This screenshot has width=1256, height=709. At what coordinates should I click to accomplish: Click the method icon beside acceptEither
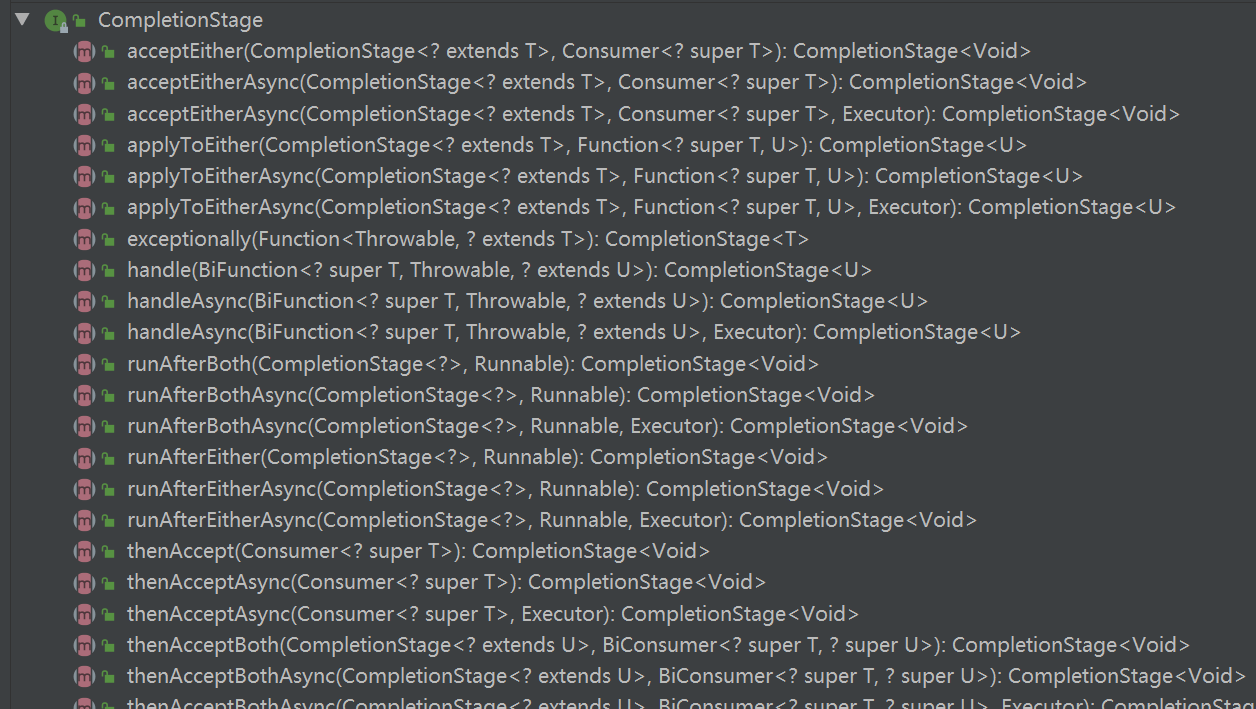(83, 51)
